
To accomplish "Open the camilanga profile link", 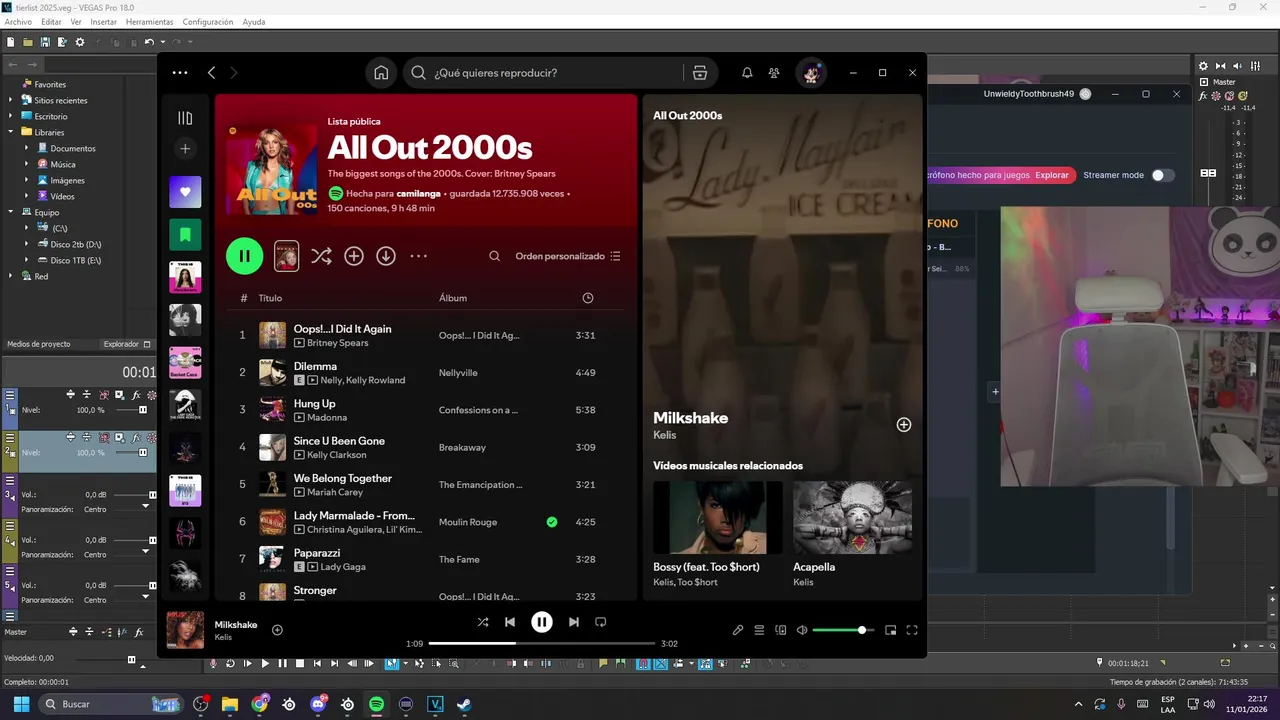I will pos(420,194).
